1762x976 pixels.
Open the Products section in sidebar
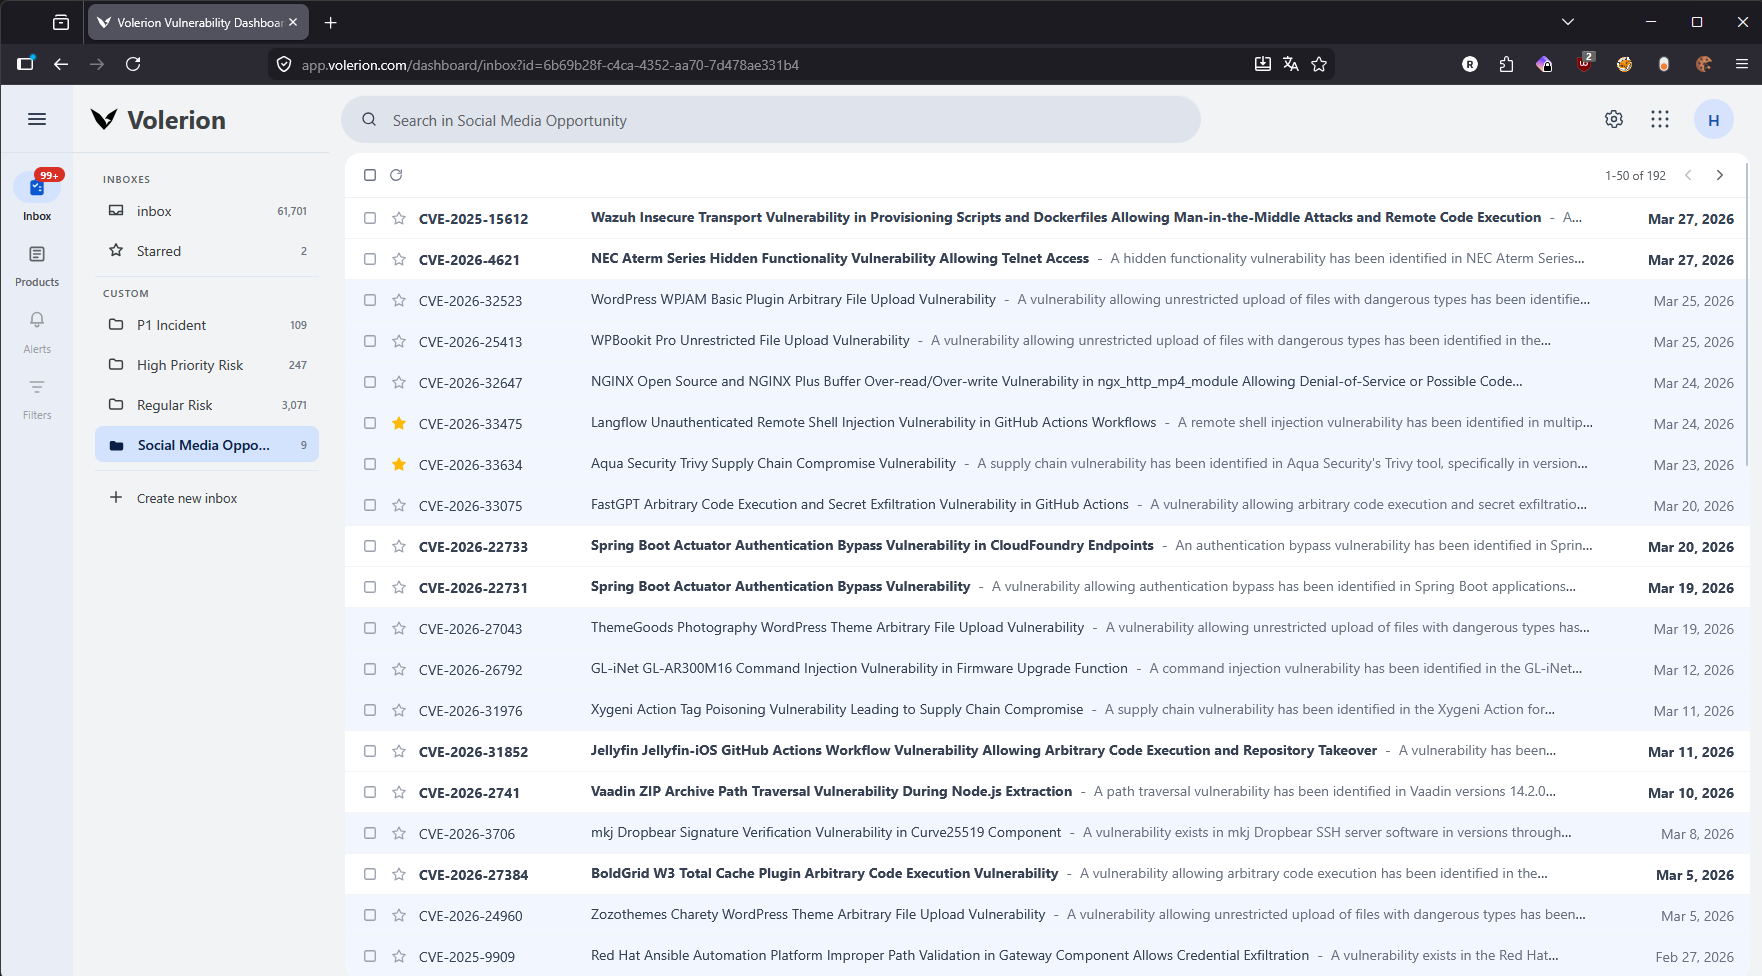pyautogui.click(x=37, y=263)
